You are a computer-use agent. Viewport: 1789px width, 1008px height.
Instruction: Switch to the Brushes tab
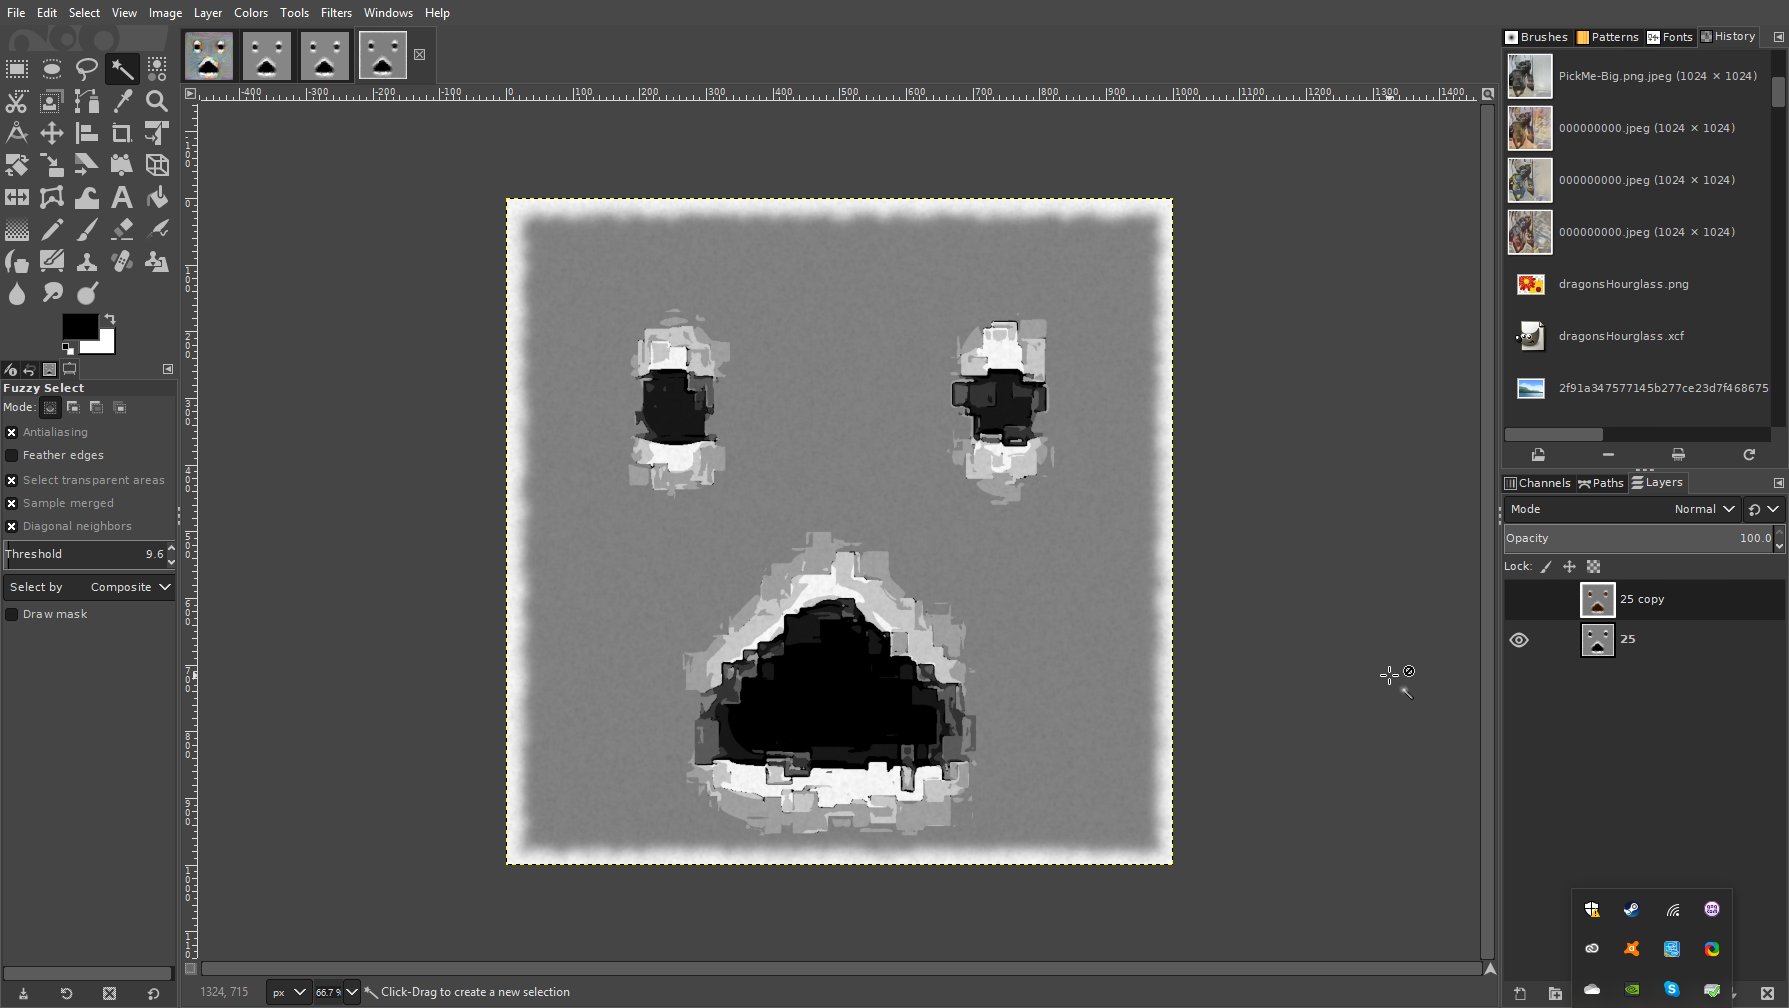[1536, 37]
